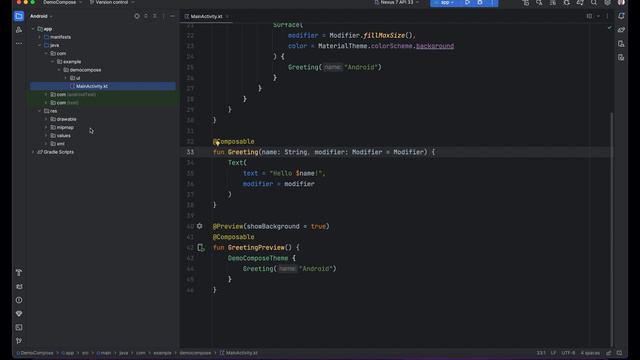640x360 pixels.
Task: Collapse the res folder
Action: 40,111
